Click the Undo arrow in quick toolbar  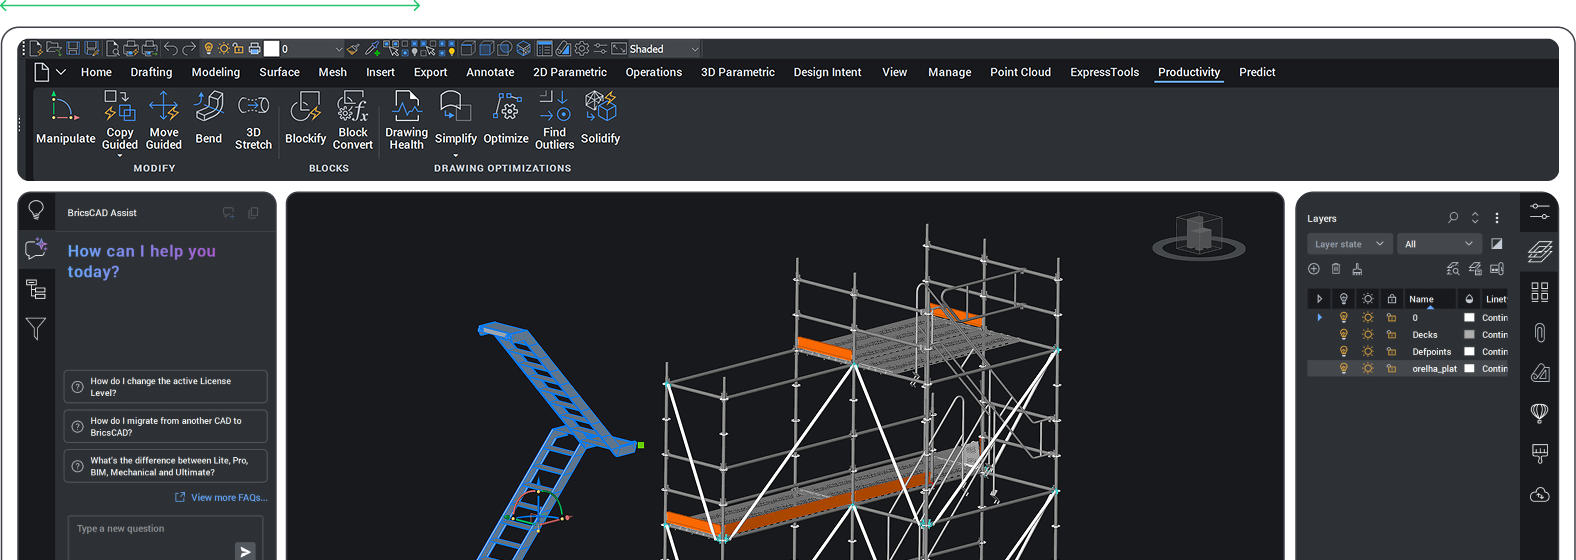click(x=171, y=48)
